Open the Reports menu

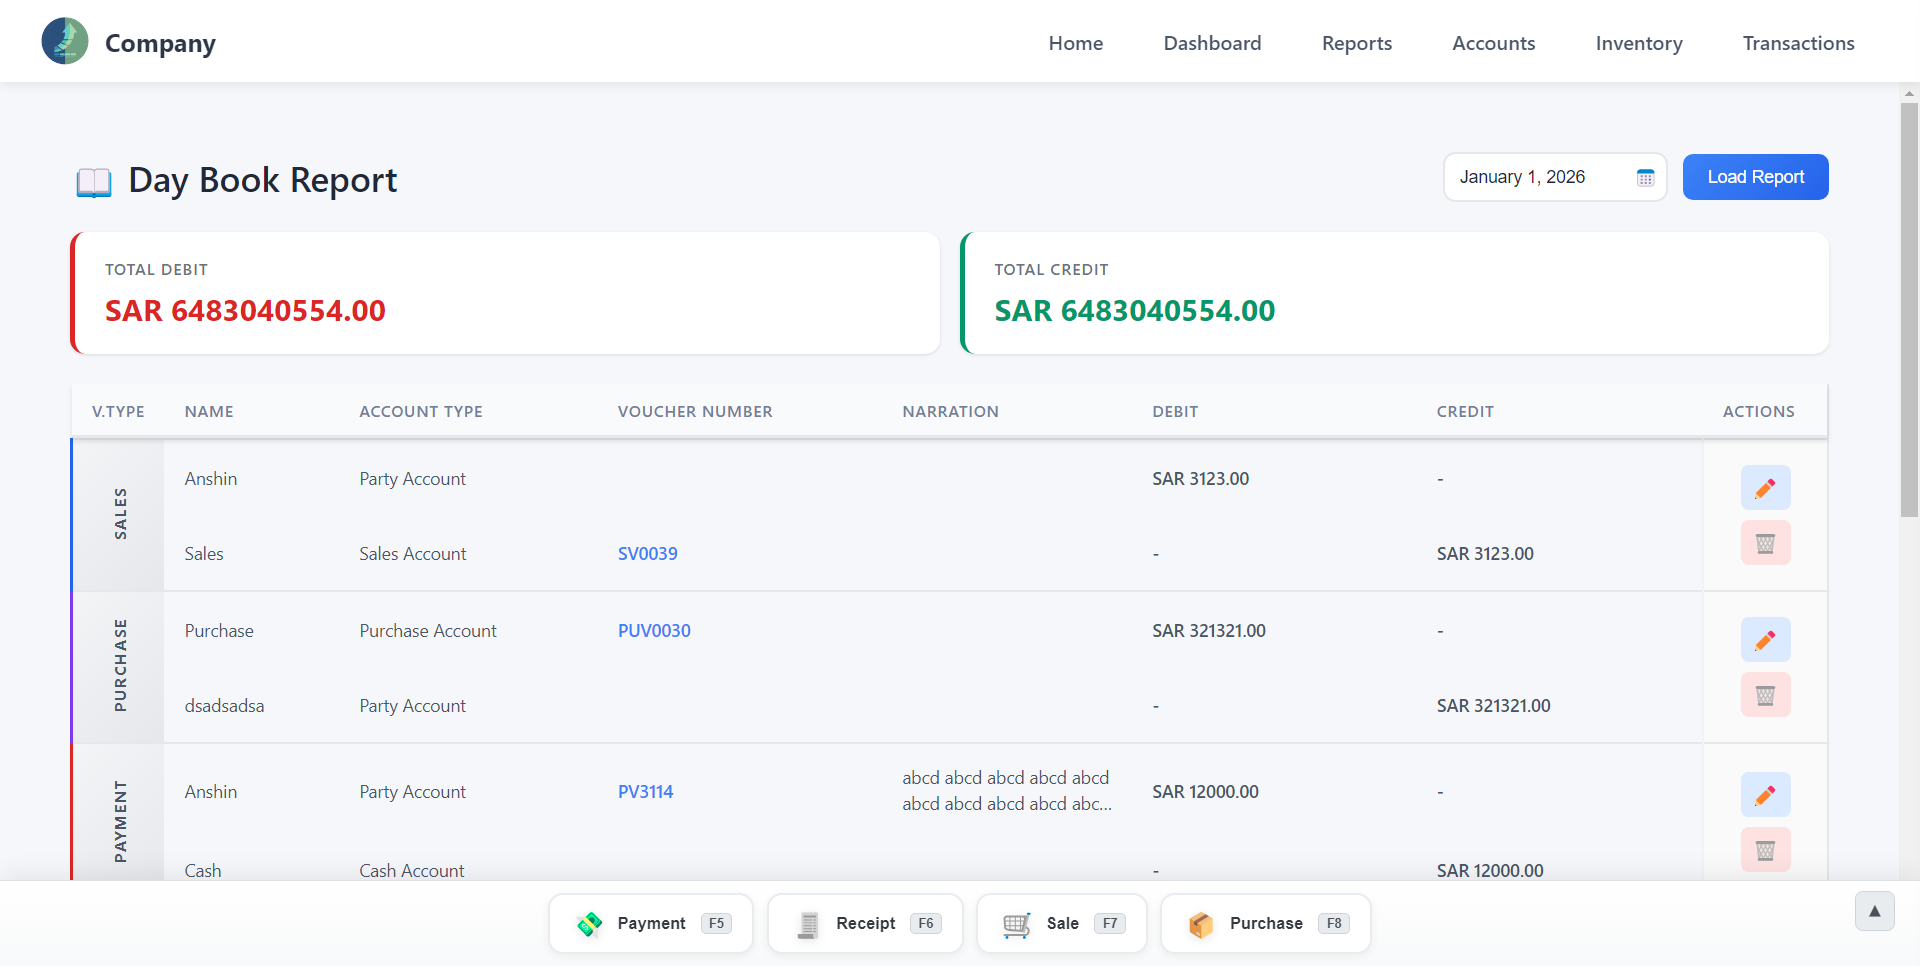point(1357,43)
